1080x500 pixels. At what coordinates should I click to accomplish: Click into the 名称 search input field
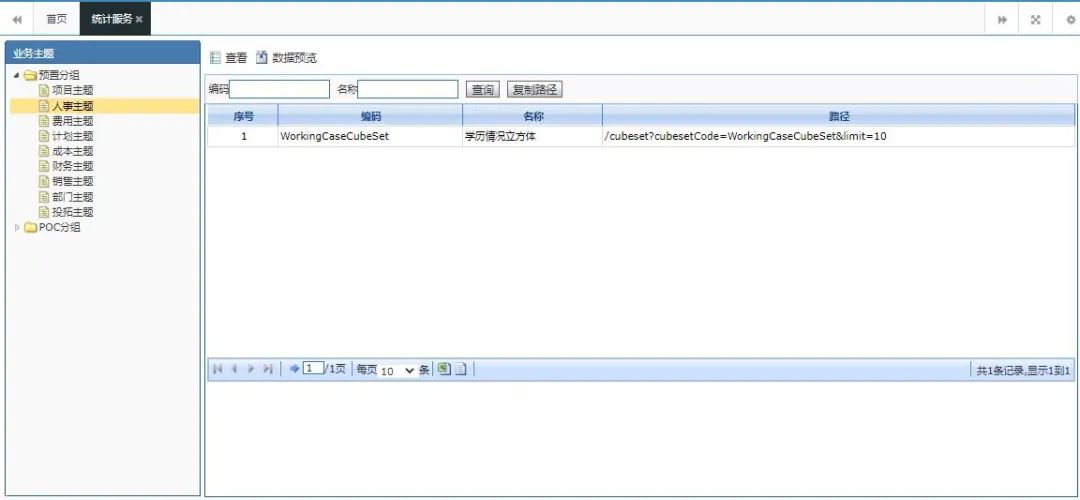(408, 90)
